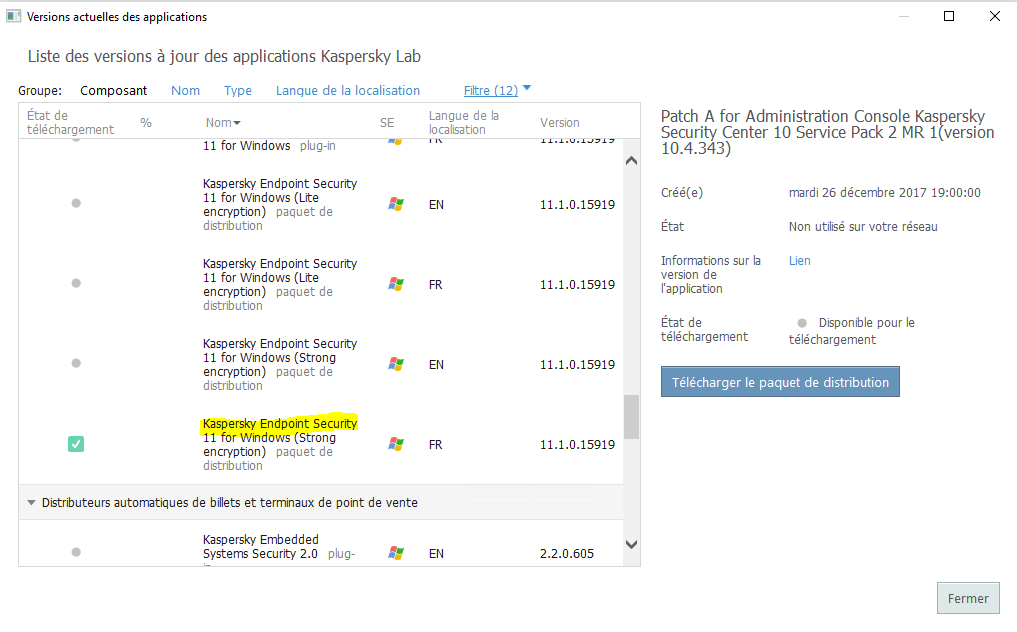
Task: Click creation date mardi 26 décembre 2017
Action: (x=885, y=193)
